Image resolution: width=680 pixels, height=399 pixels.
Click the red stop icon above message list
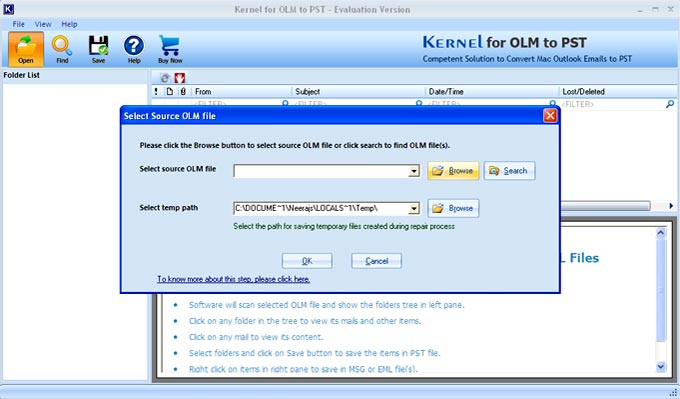(180, 78)
